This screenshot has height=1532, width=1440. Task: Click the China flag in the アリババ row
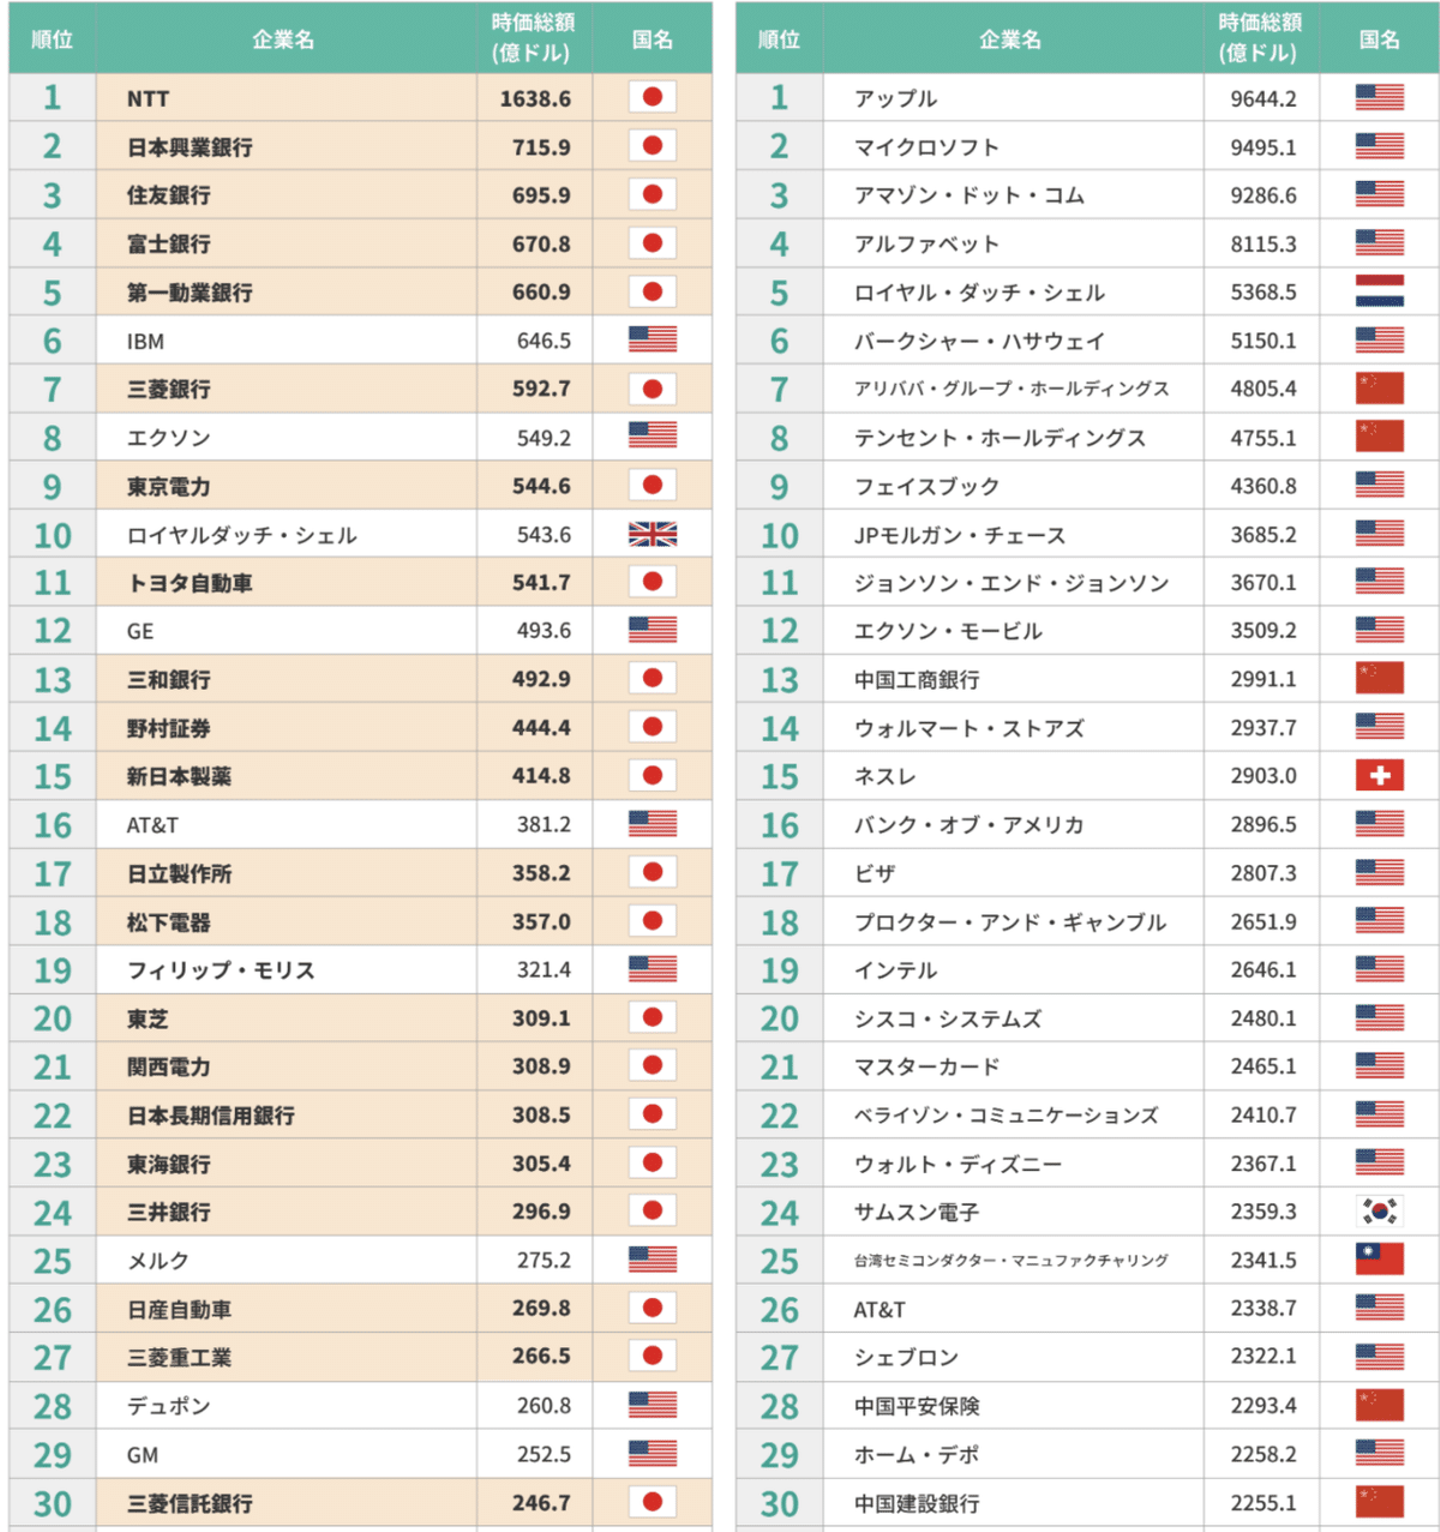[x=1380, y=388]
